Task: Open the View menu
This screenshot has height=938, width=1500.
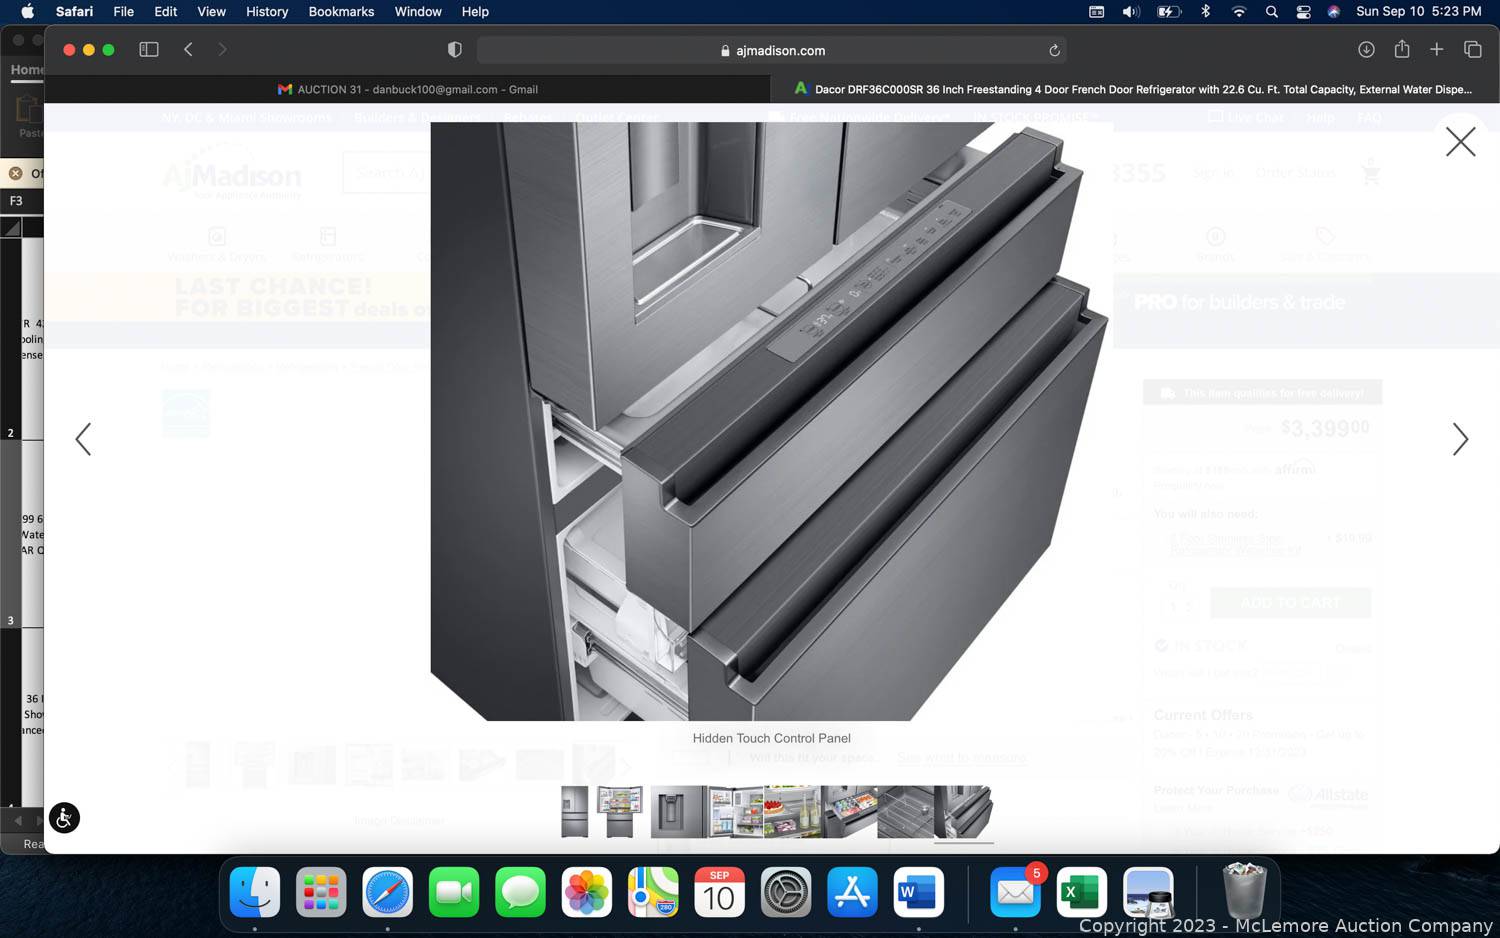Action: [x=211, y=12]
